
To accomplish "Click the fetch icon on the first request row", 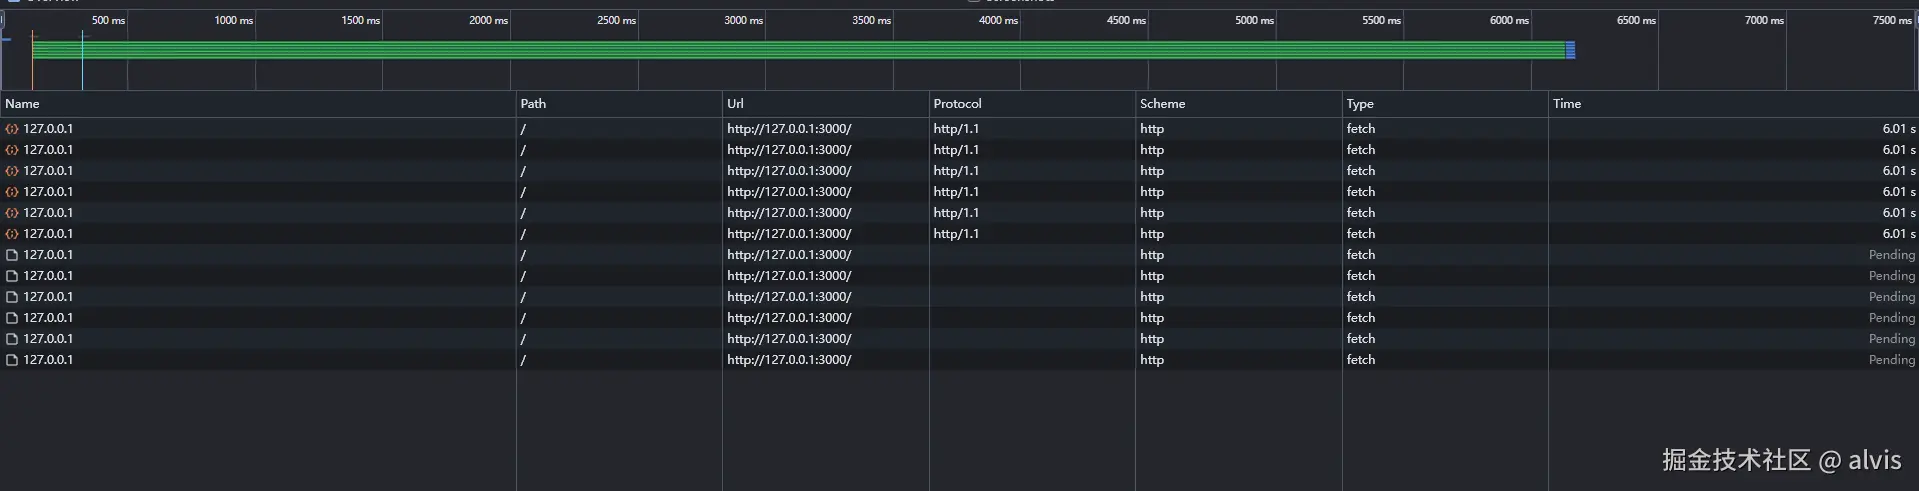I will (12, 129).
